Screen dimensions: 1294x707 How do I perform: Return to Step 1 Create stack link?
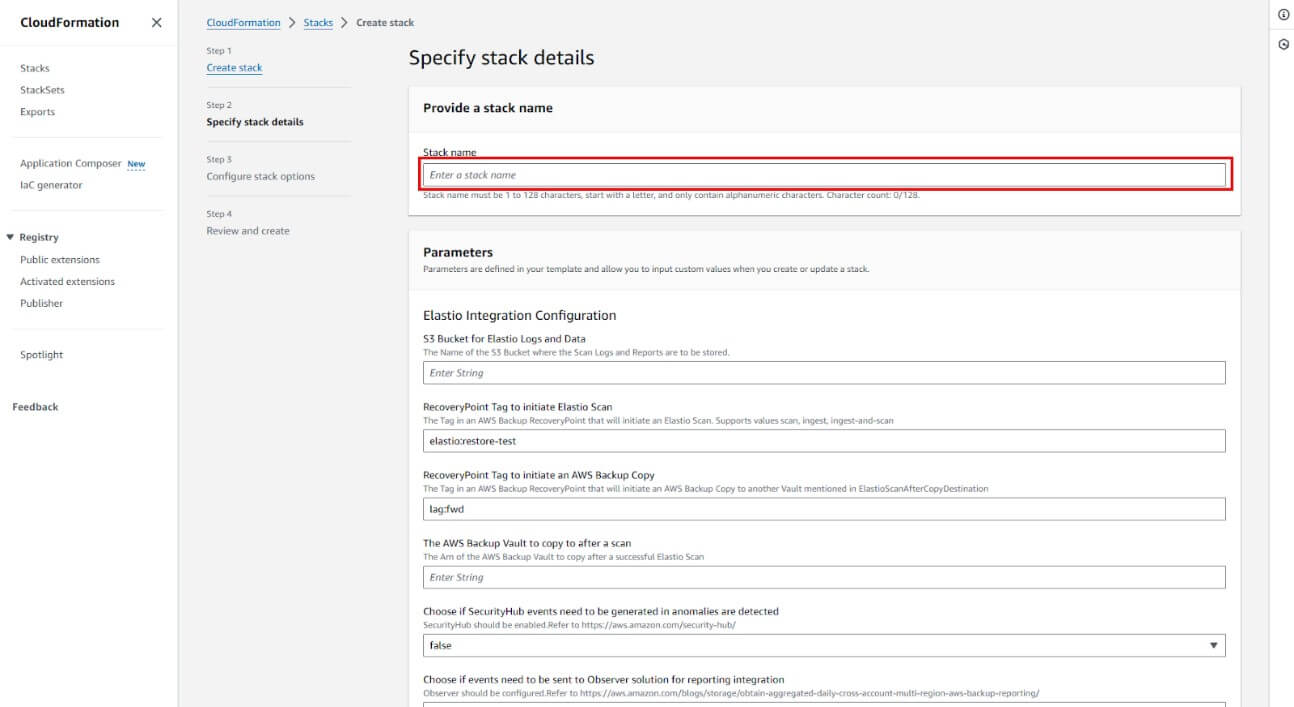point(234,68)
